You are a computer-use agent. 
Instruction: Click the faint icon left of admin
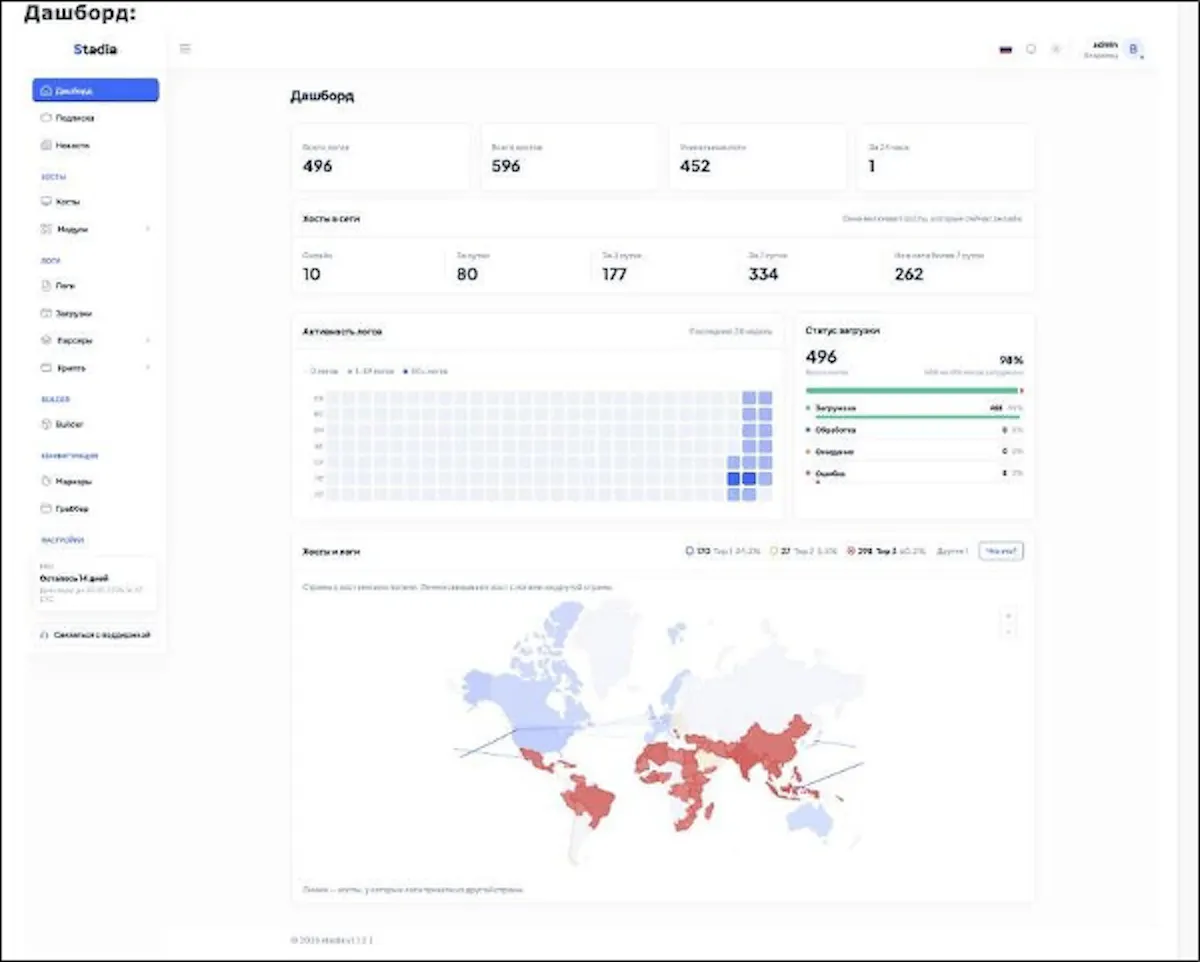pos(1055,49)
